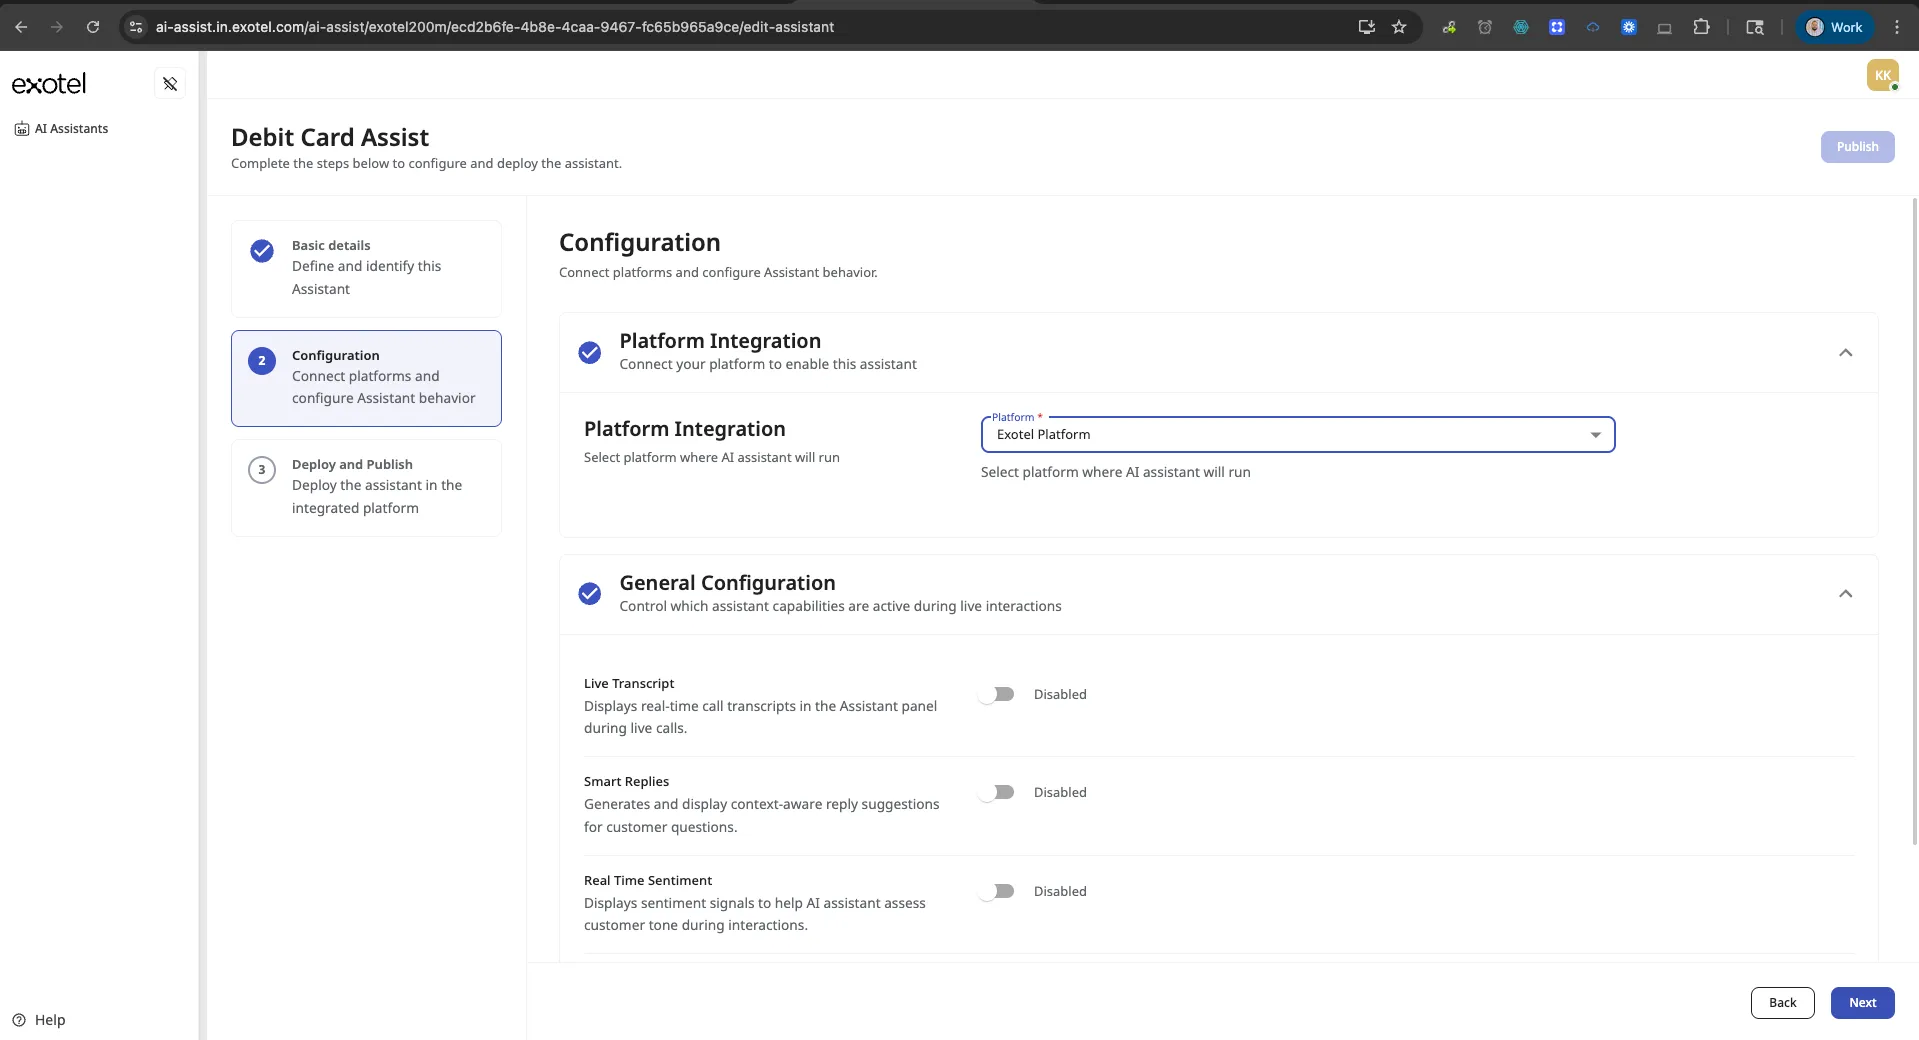The image size is (1919, 1040).
Task: Click the site information icon in address bar
Action: point(137,27)
